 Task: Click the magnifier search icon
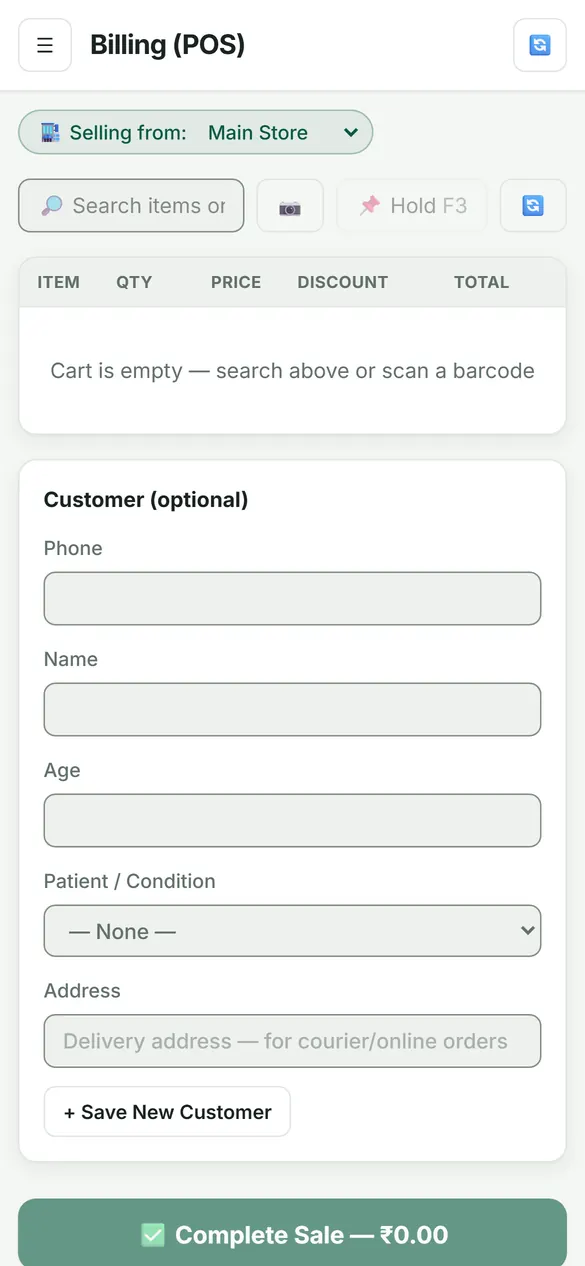[x=51, y=206]
